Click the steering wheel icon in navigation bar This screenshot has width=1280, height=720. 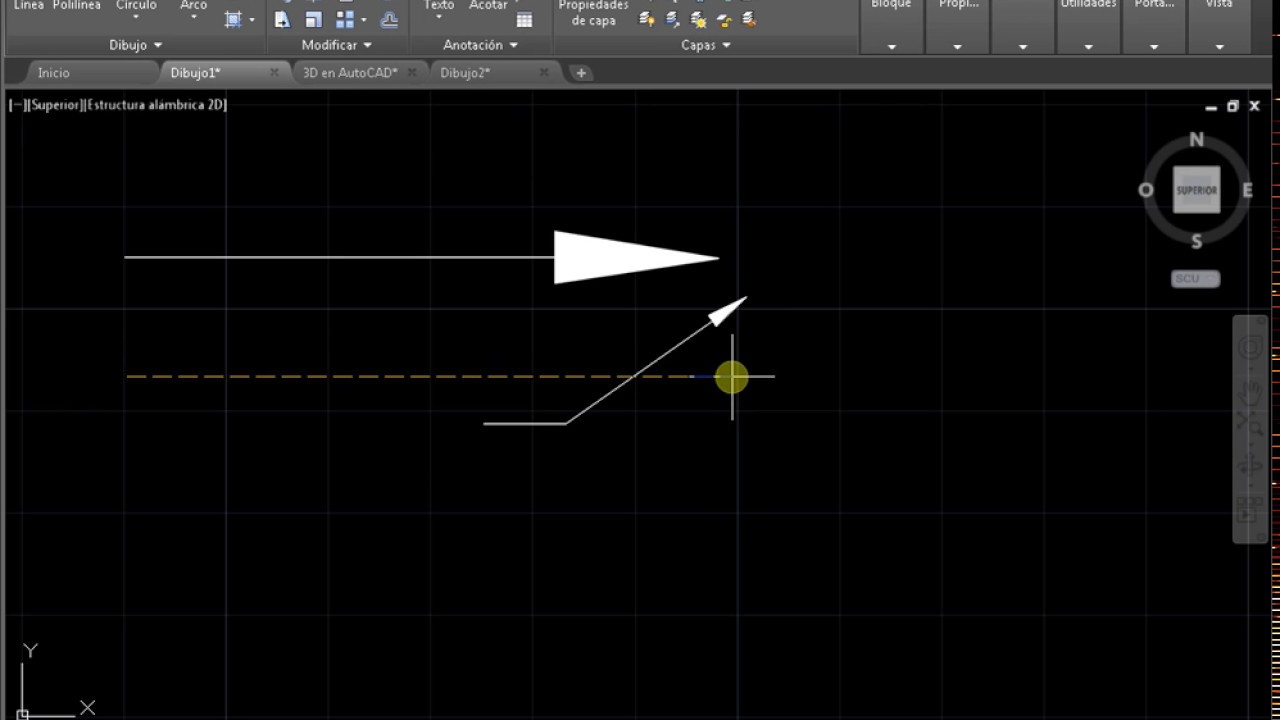pyautogui.click(x=1250, y=348)
